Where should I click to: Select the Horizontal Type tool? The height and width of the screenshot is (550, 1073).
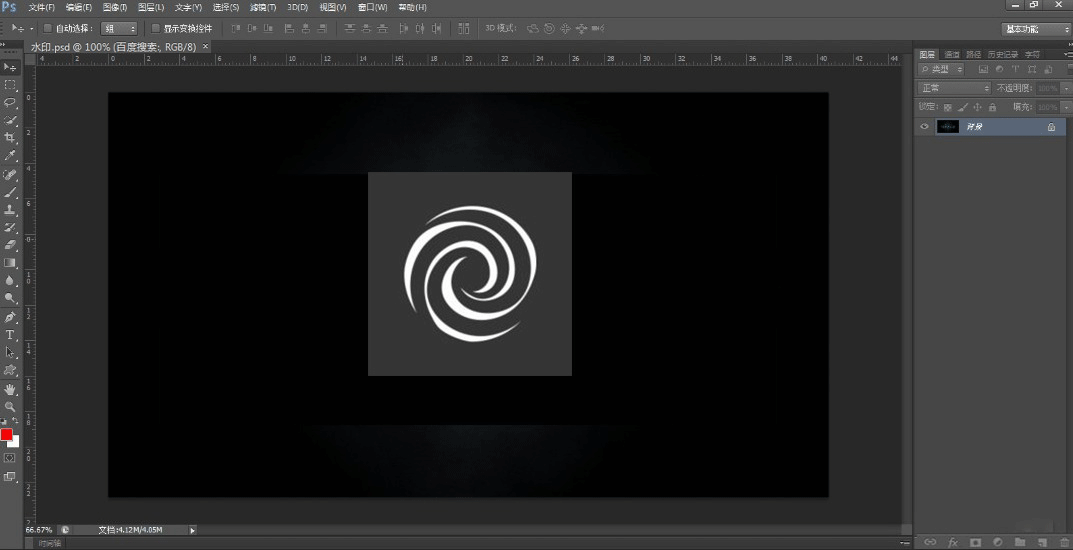[10, 335]
